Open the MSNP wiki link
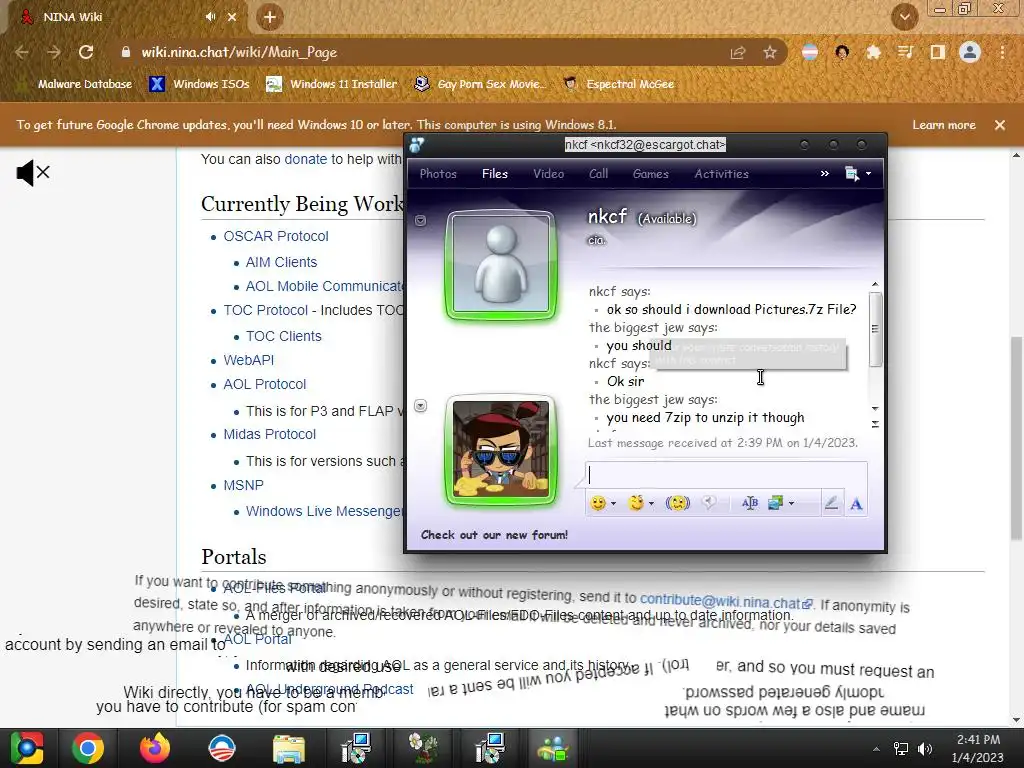1024x768 pixels. click(x=244, y=485)
